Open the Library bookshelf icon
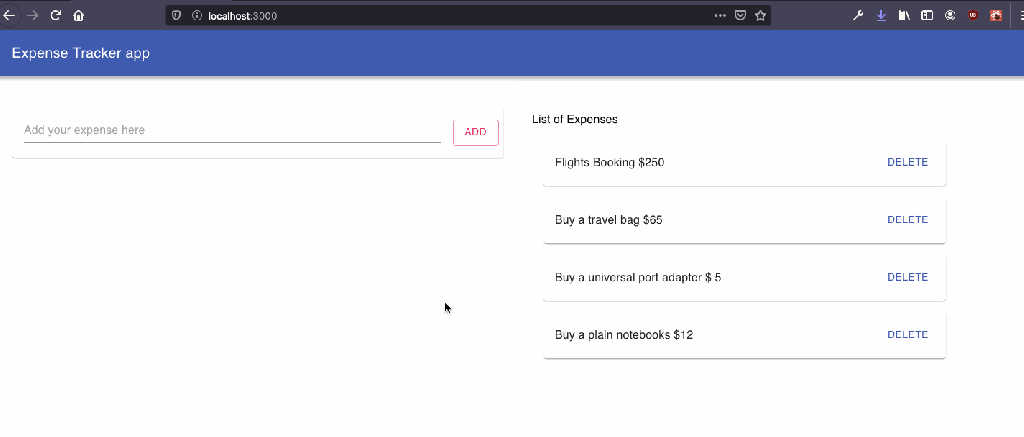This screenshot has height=437, width=1024. pos(904,15)
